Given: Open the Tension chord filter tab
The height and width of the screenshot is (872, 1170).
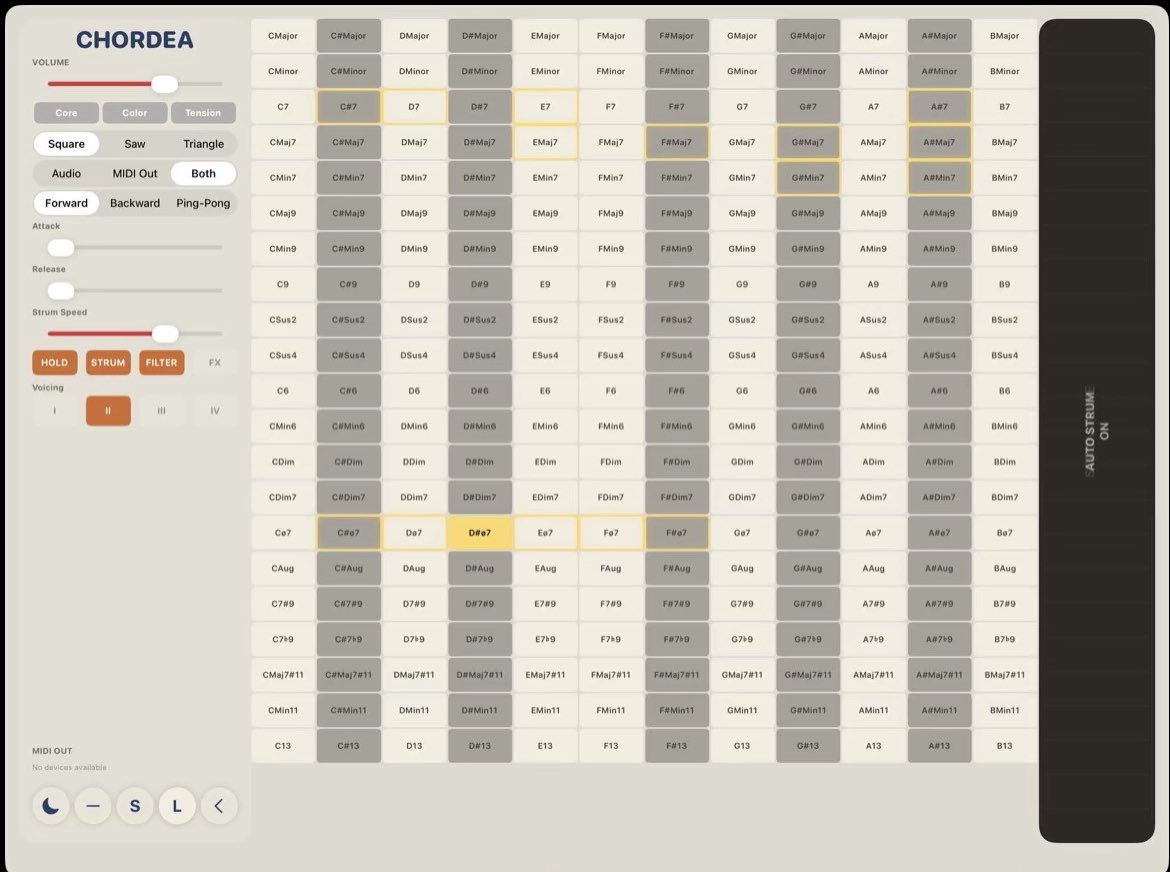Looking at the screenshot, I should pos(203,113).
